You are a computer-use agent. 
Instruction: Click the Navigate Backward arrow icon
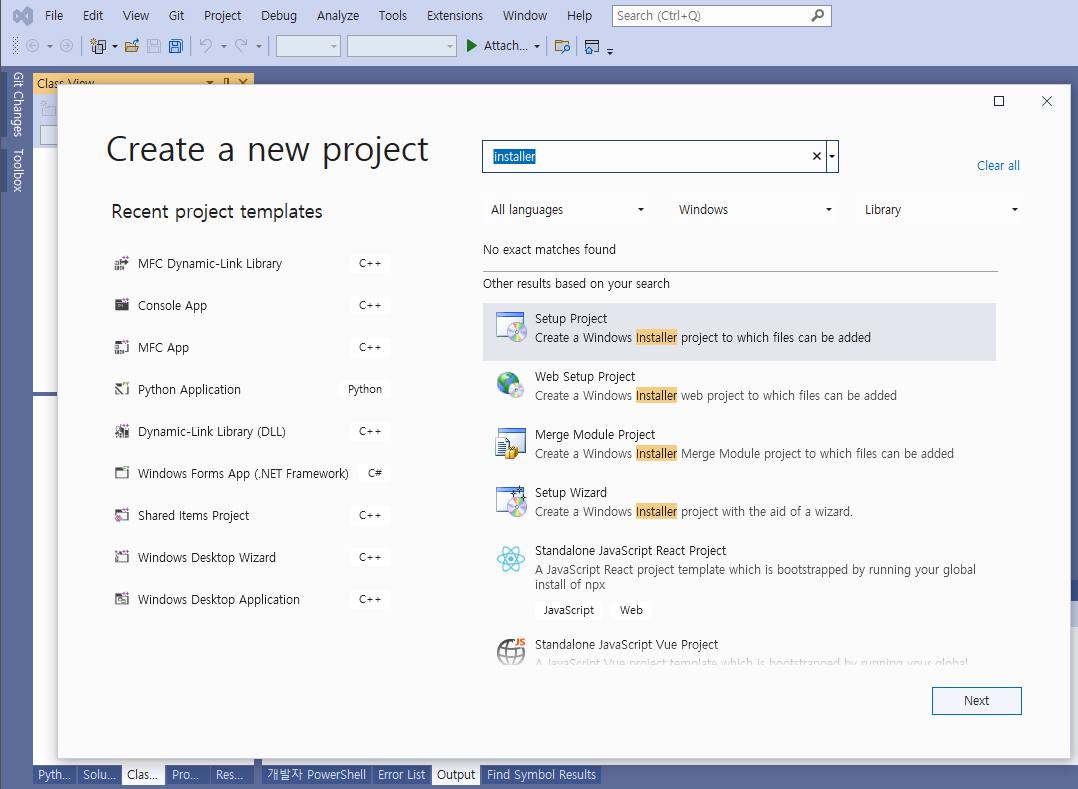(32, 46)
